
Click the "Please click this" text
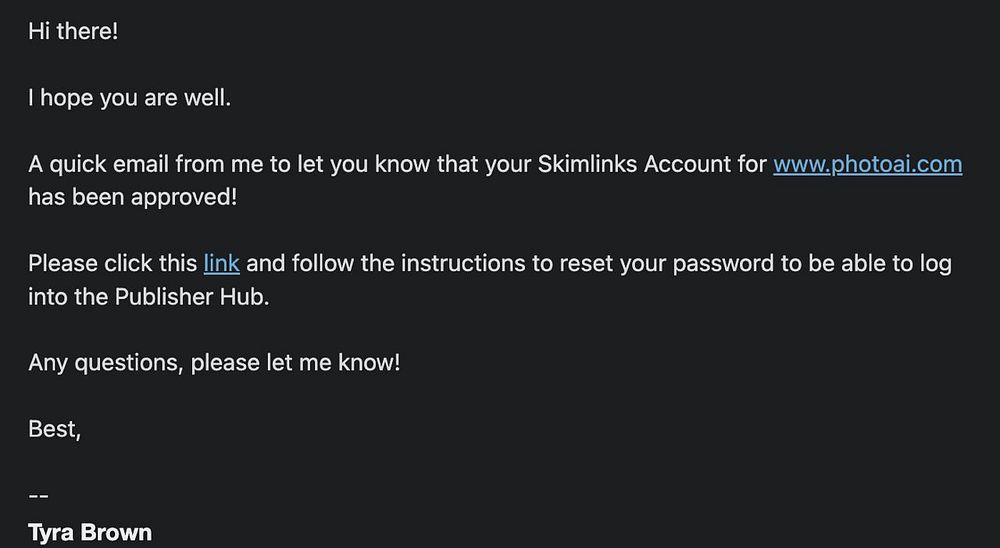(x=112, y=264)
